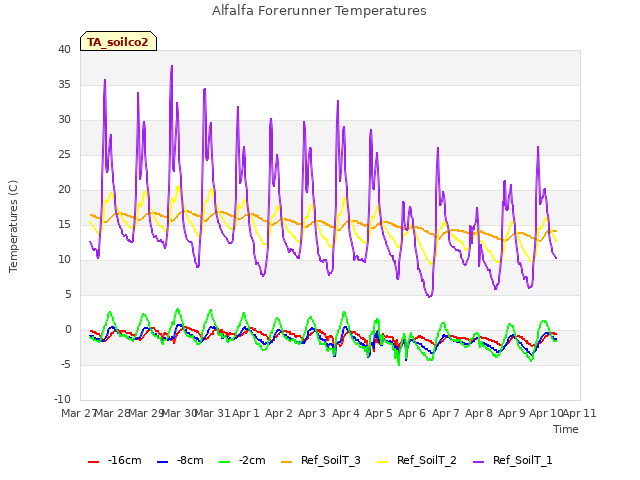
Task: Click the chart title Alfalfa Forerunner Temperatures
Action: [x=319, y=11]
